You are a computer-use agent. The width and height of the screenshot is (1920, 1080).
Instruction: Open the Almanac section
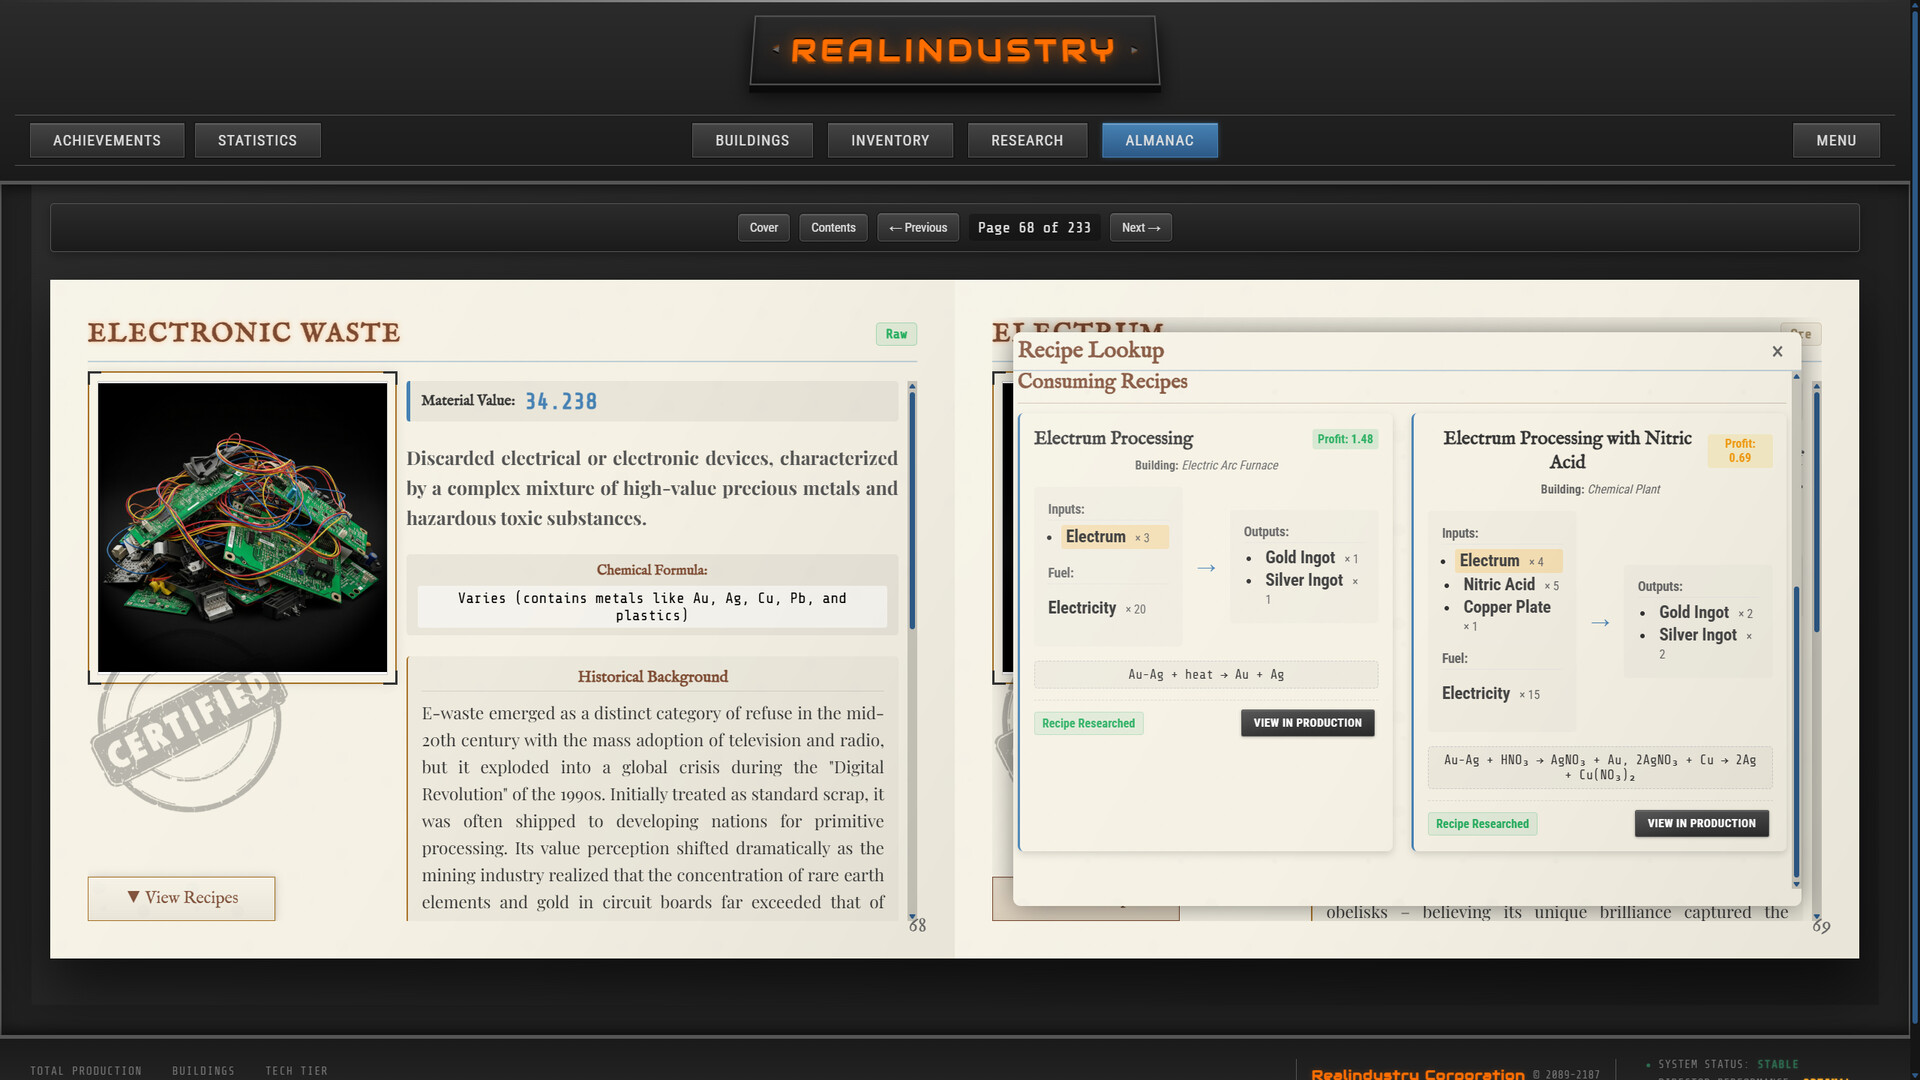[x=1159, y=140]
